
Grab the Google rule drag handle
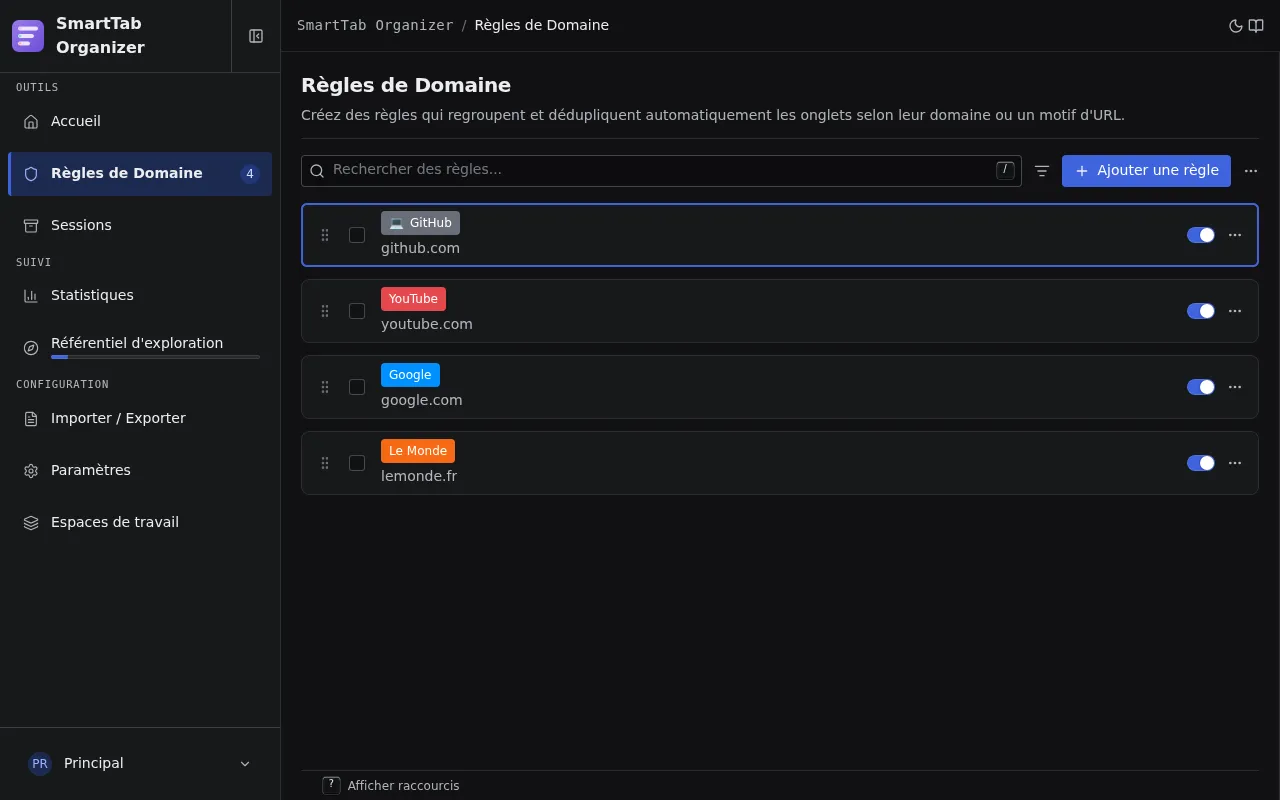(x=325, y=387)
